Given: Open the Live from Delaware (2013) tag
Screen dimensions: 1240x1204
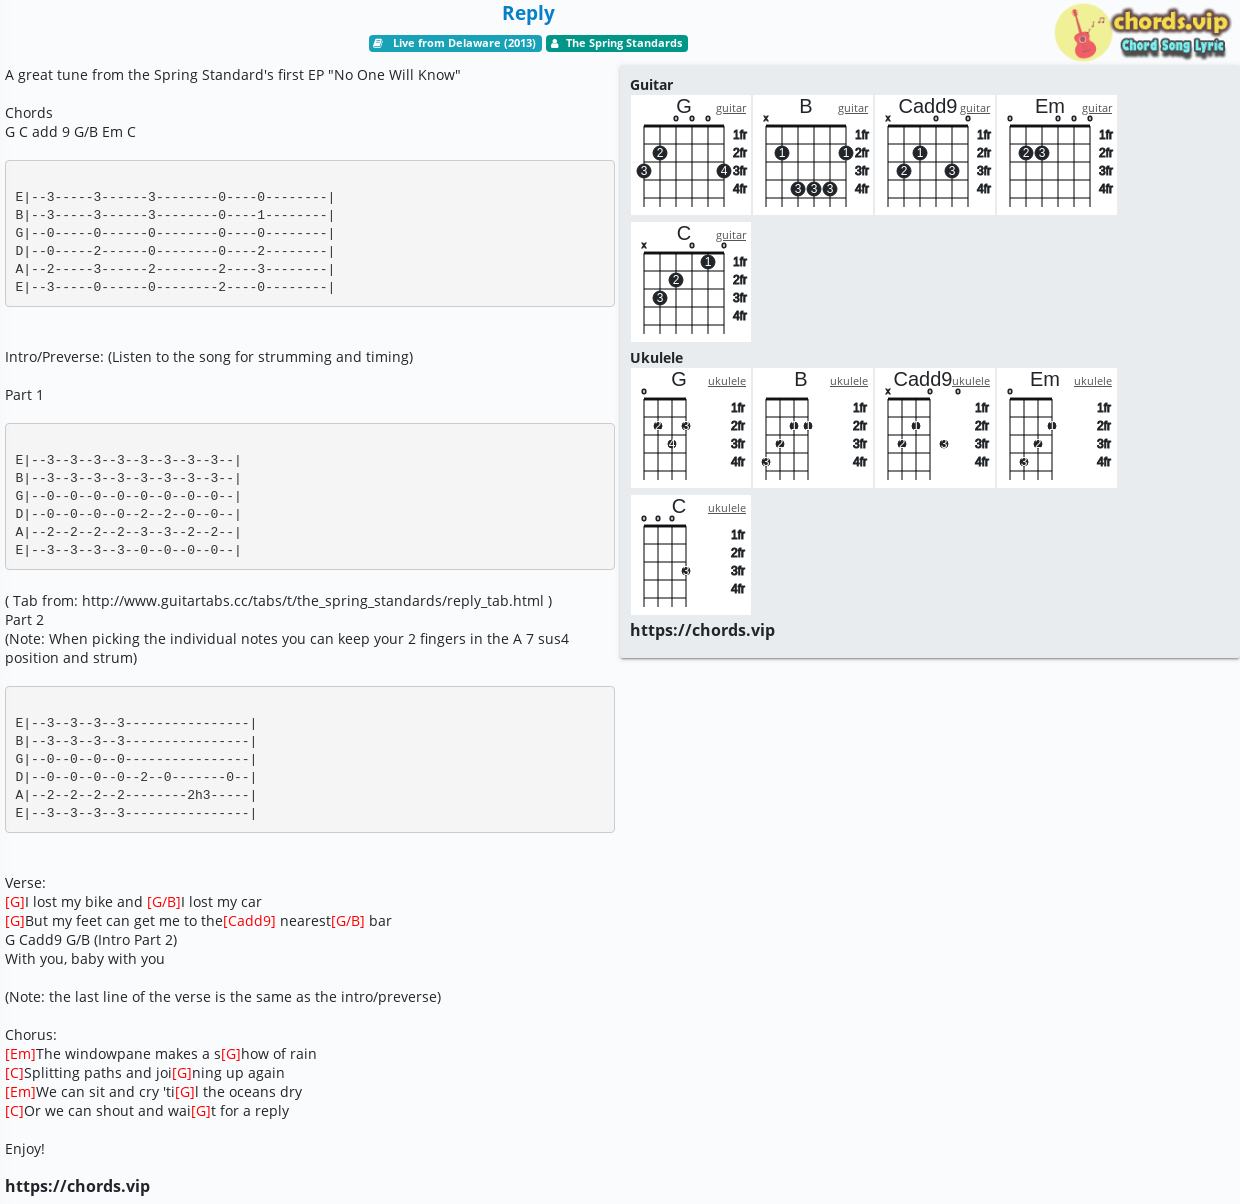Looking at the screenshot, I should [455, 43].
